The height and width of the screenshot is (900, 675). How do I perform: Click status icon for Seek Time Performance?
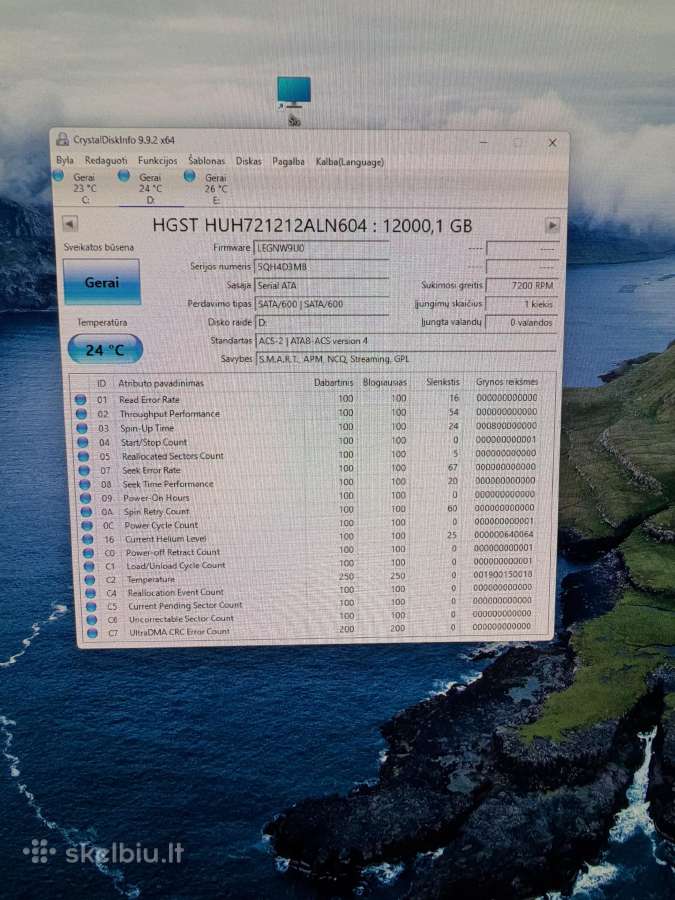[x=85, y=484]
